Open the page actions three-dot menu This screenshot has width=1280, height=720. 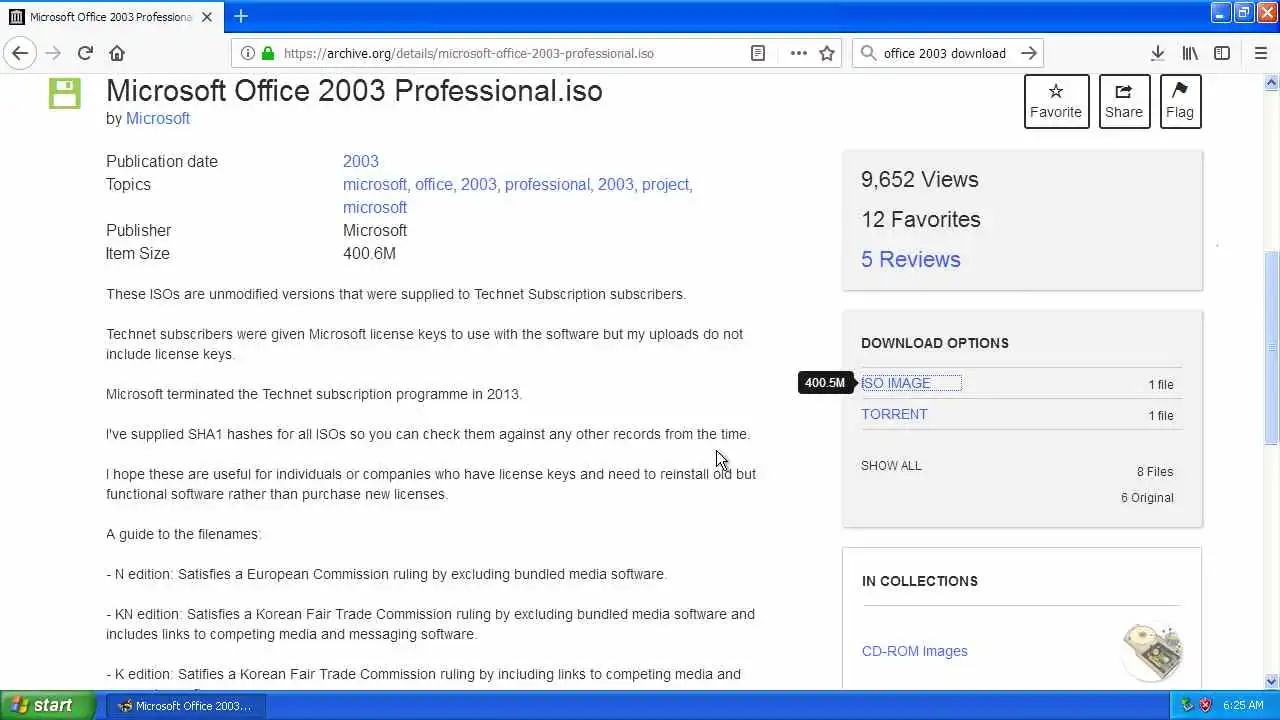click(x=798, y=53)
